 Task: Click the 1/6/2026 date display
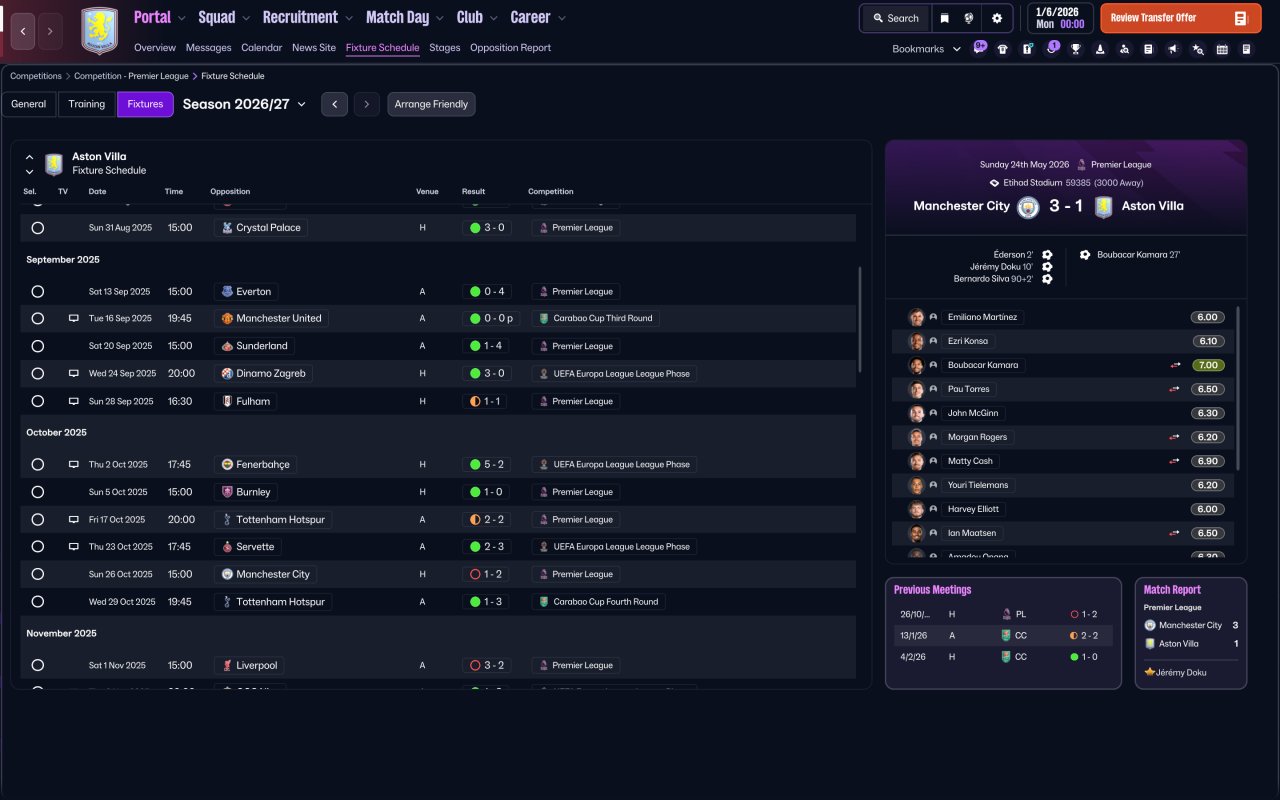click(1060, 18)
